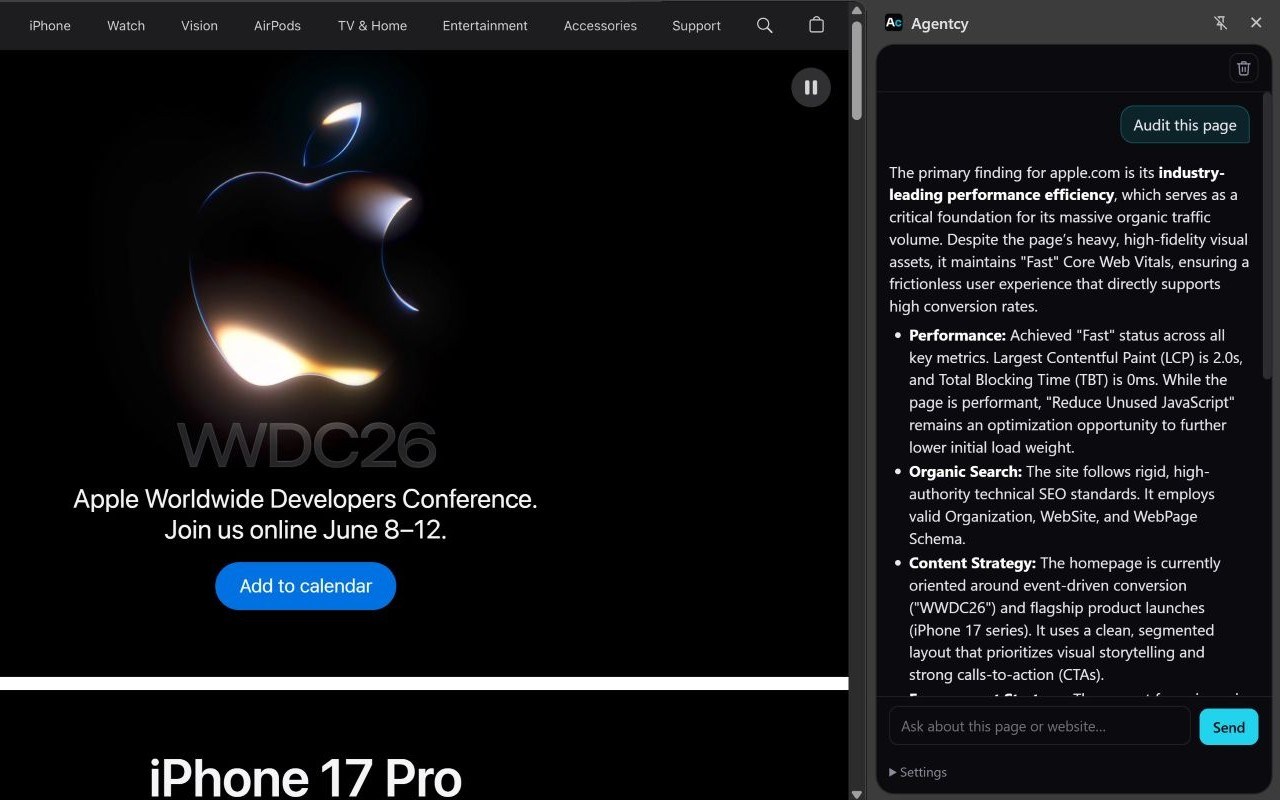Screen dimensions: 1280x800
Task: Click the WWDC26 title text
Action: coord(306,445)
